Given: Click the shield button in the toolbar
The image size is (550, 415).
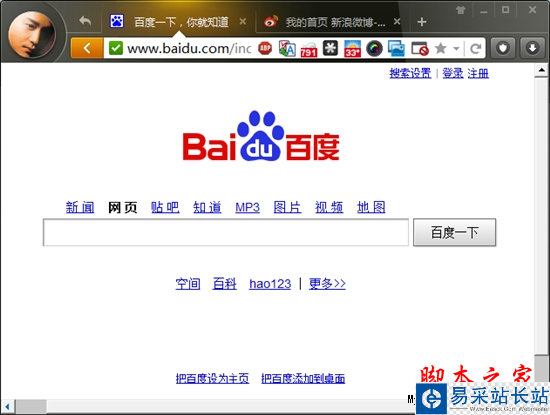Looking at the screenshot, I should coord(503,48).
